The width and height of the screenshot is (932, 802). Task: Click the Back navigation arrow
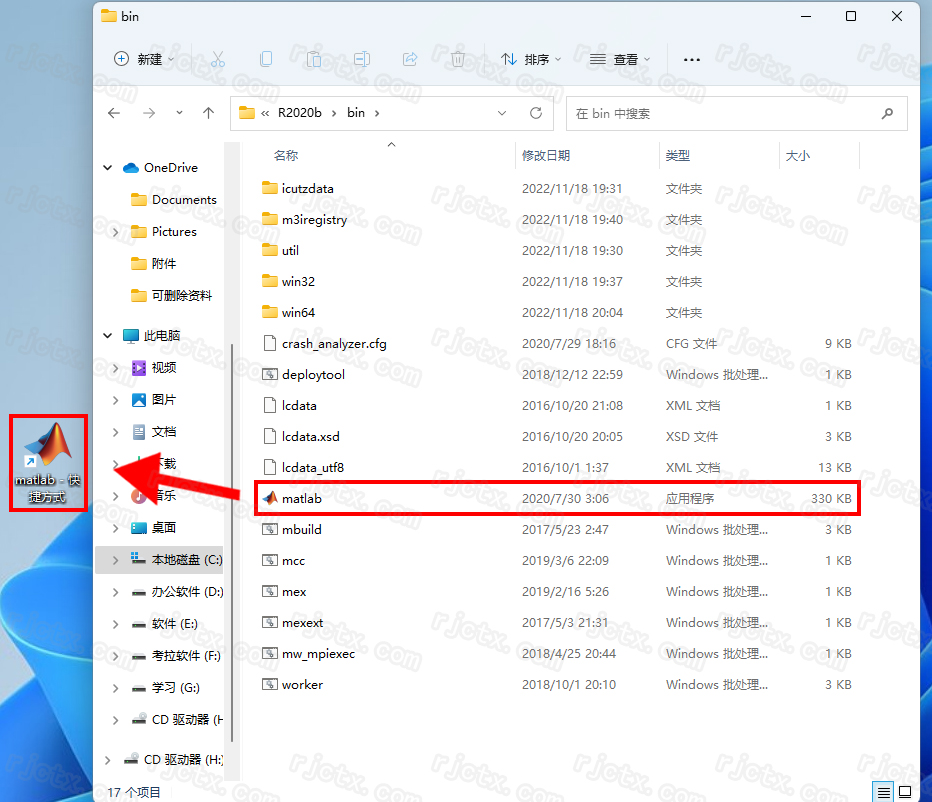coord(114,113)
